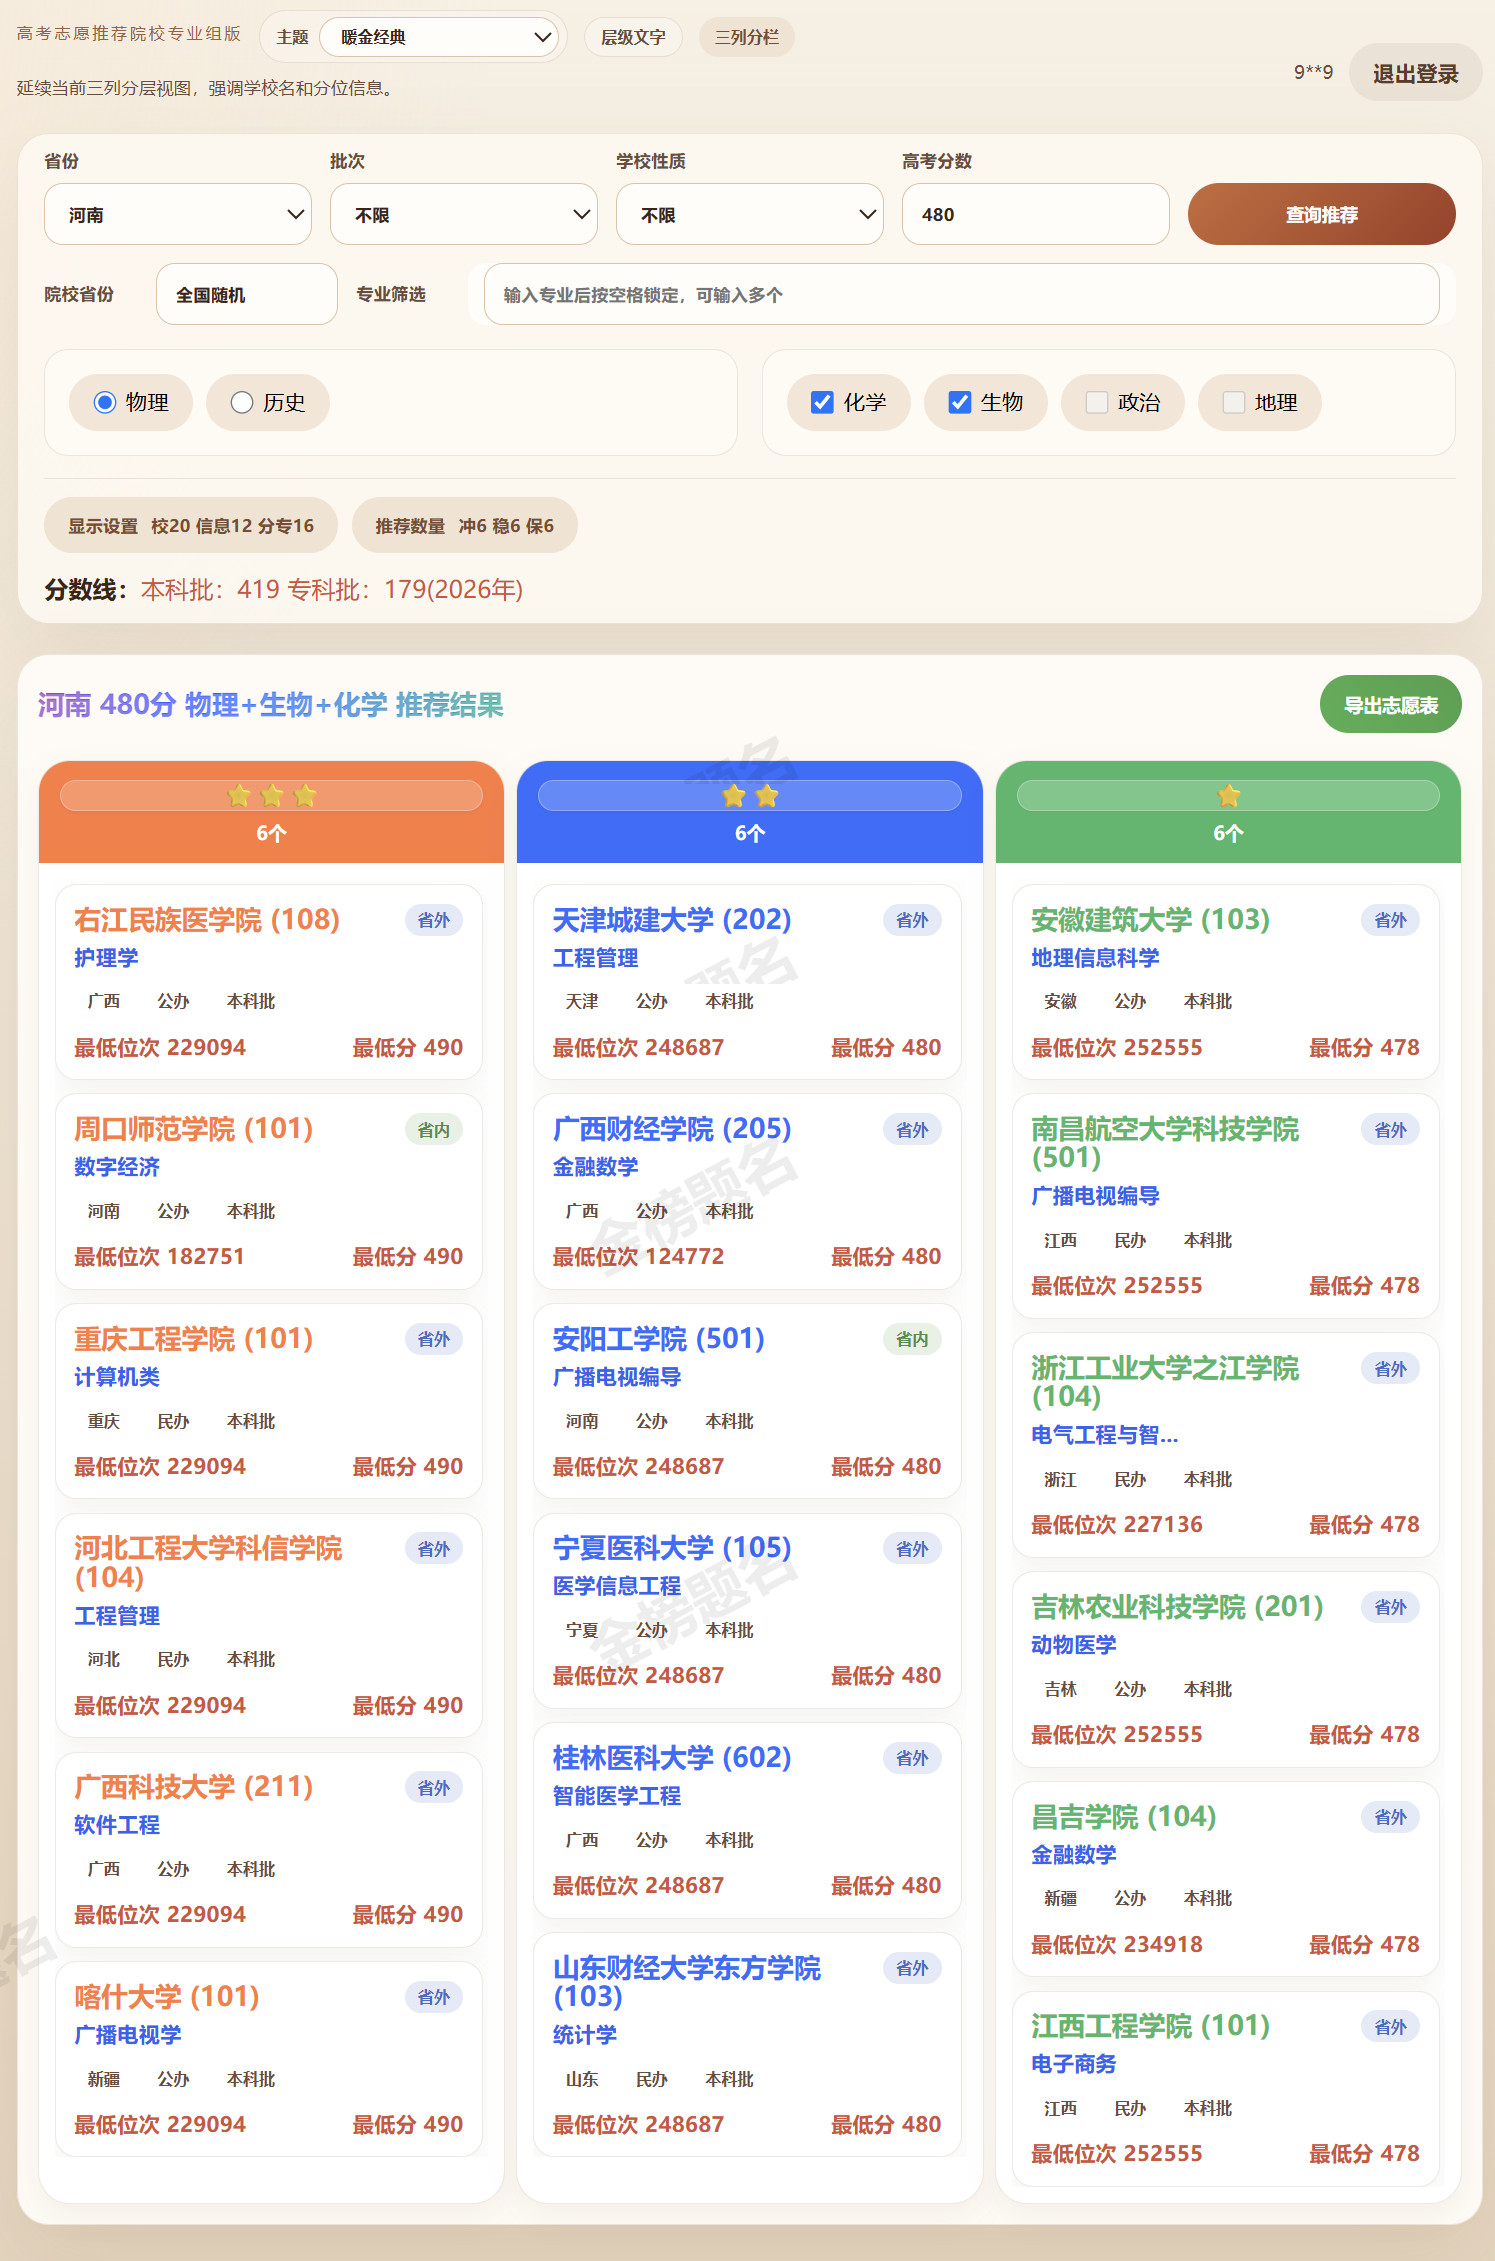The width and height of the screenshot is (1495, 2261).
Task: Open the 广西科技大学 (211) card
Action: (x=269, y=1849)
